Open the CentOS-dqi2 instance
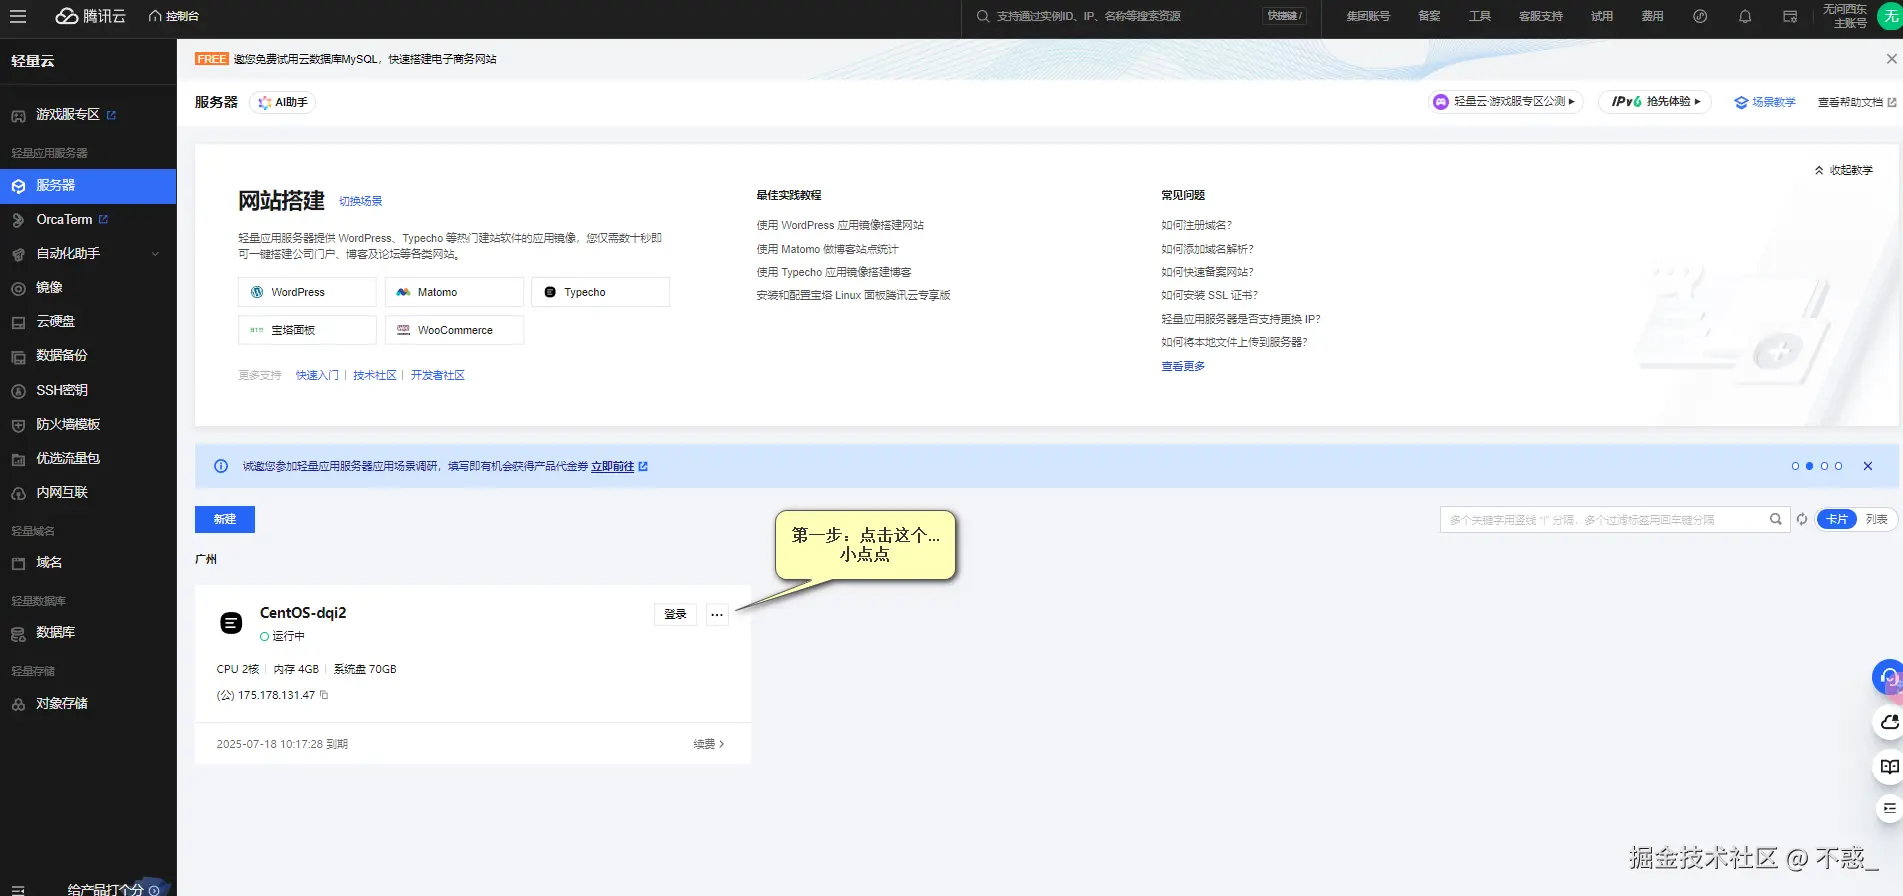 303,613
